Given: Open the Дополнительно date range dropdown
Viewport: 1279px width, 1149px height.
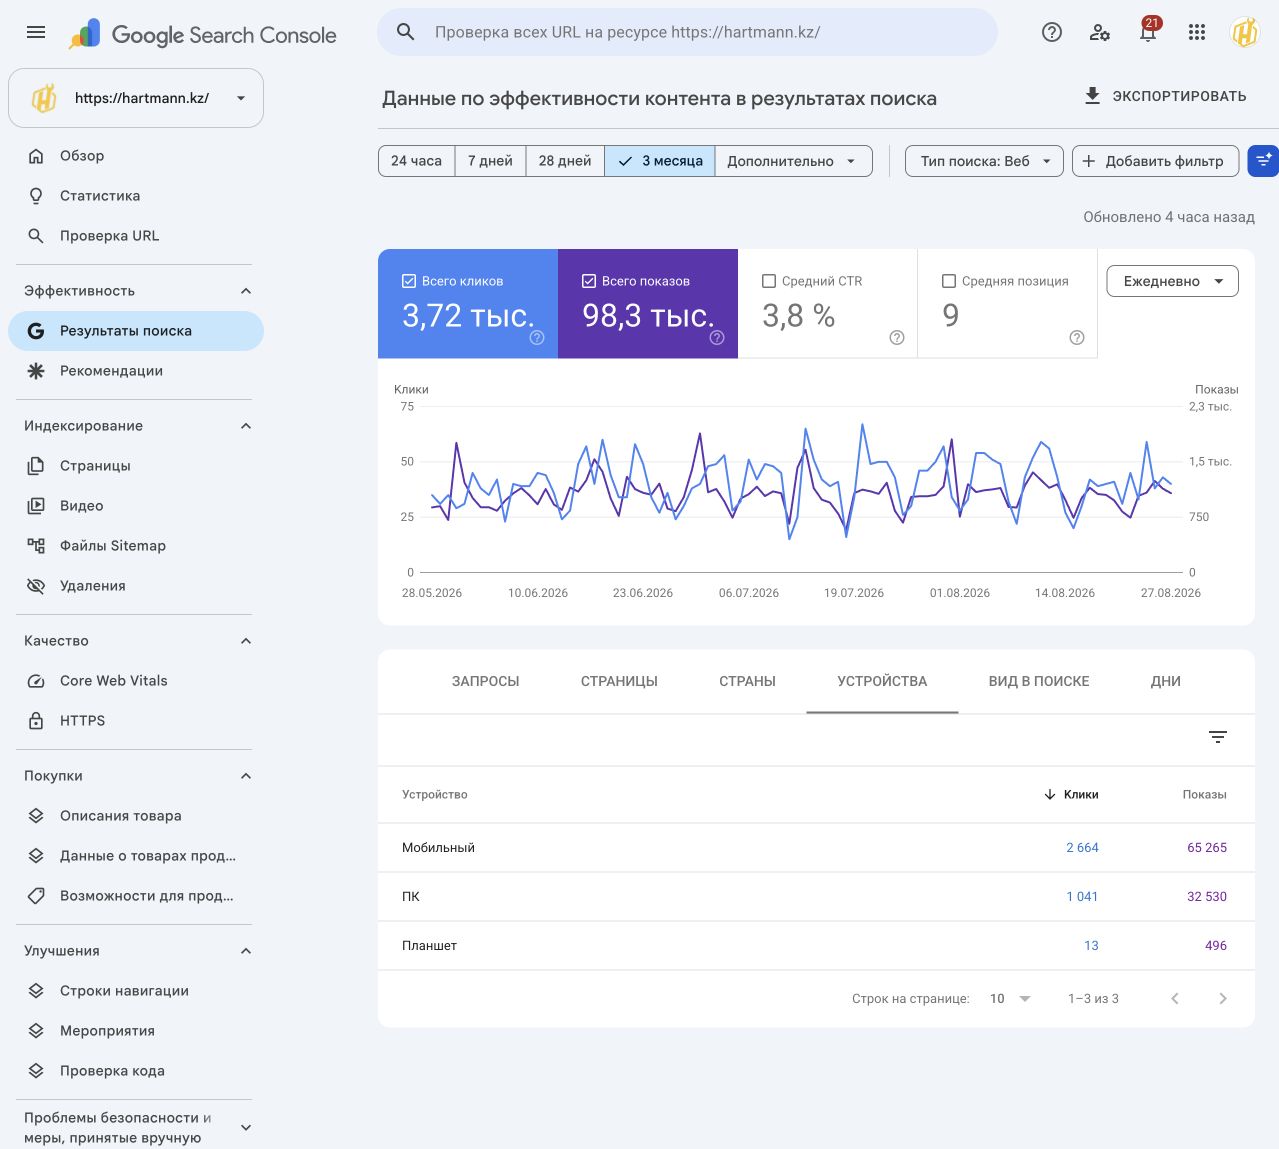Looking at the screenshot, I should pos(793,161).
